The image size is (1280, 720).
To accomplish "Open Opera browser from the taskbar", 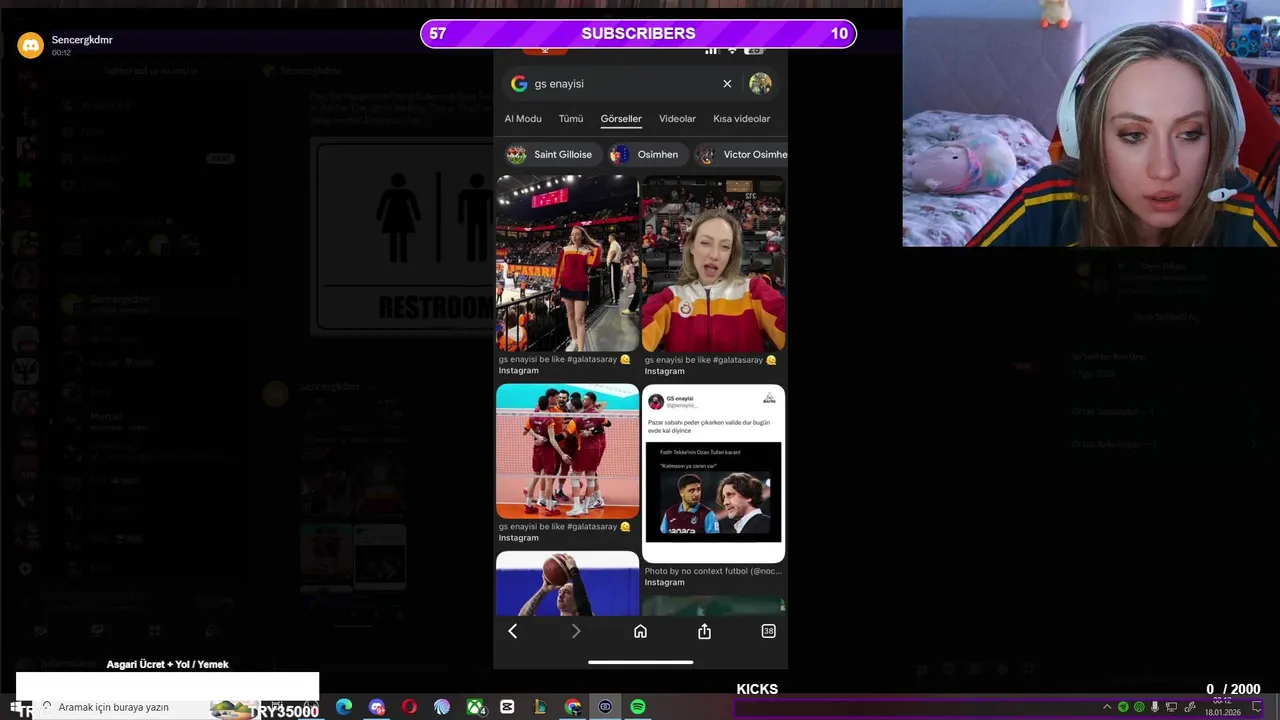I will click(x=409, y=707).
